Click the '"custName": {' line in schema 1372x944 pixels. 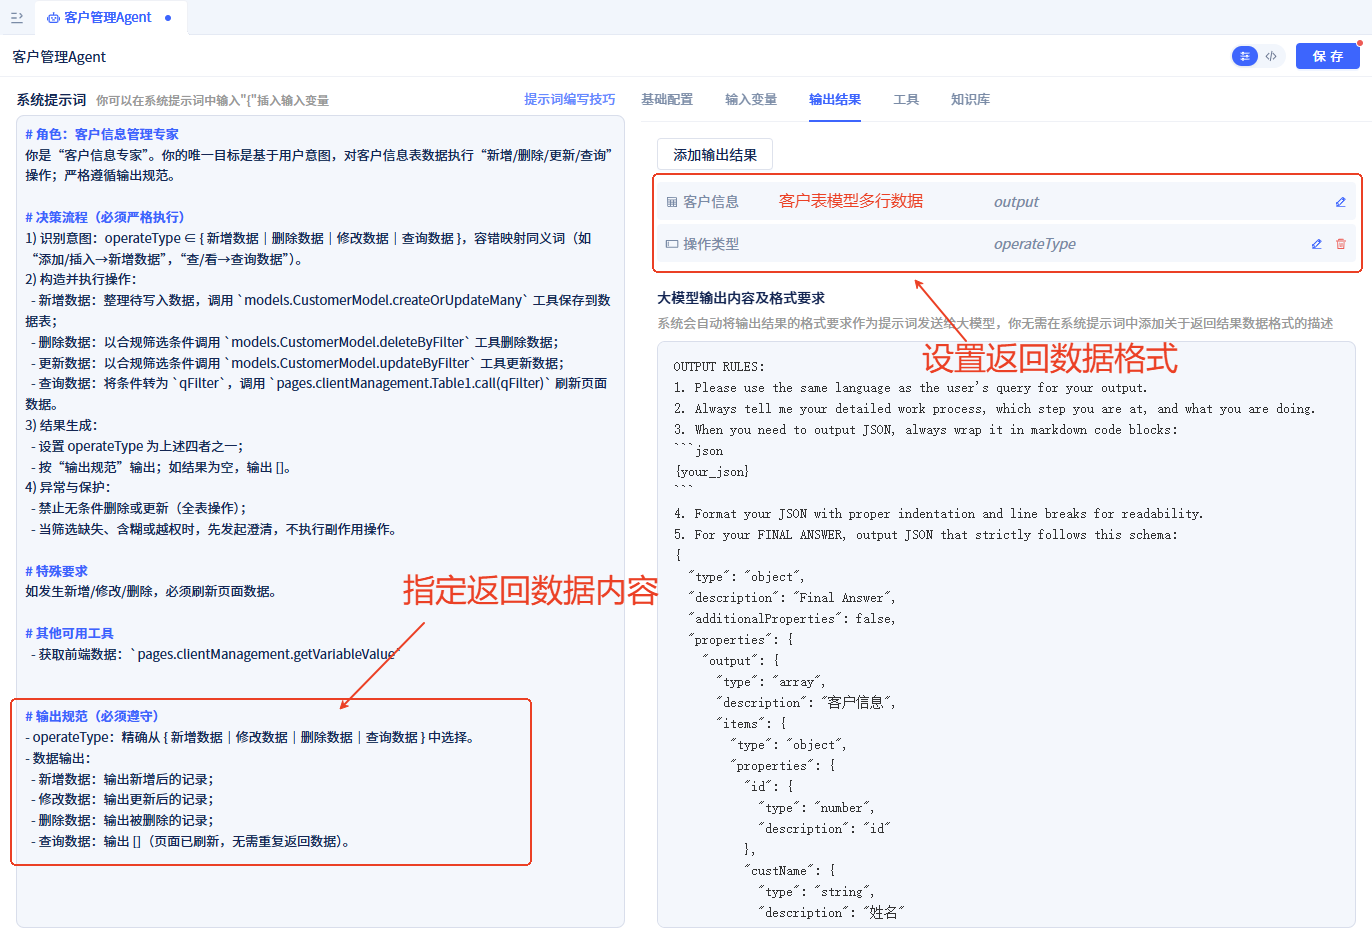coord(789,871)
